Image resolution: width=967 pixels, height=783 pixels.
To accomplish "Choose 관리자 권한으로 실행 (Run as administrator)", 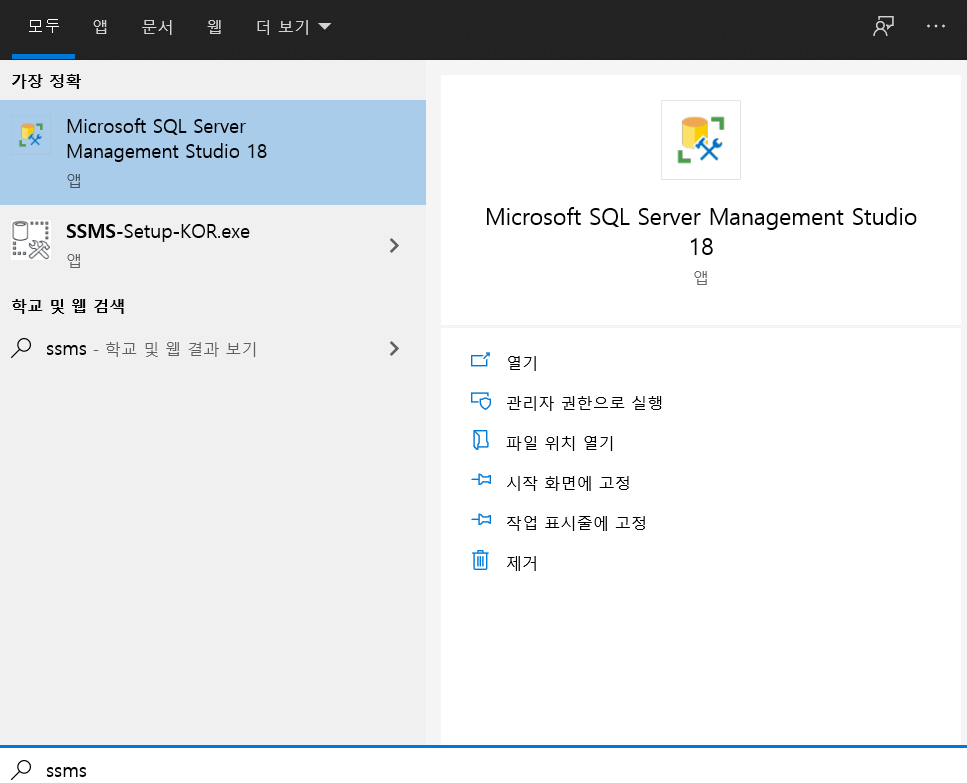I will click(584, 403).
